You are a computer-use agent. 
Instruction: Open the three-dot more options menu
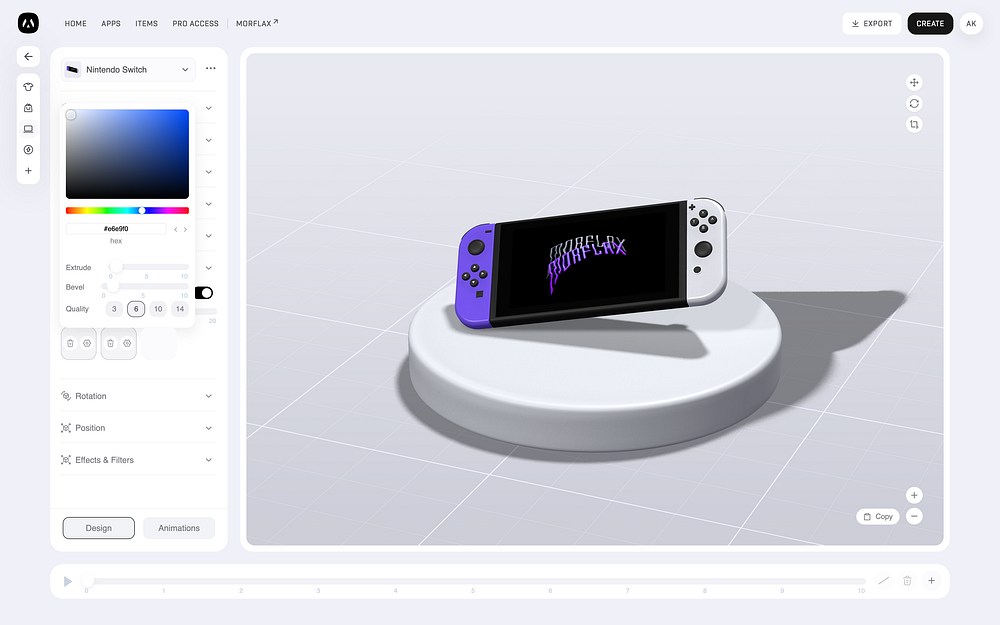point(210,68)
